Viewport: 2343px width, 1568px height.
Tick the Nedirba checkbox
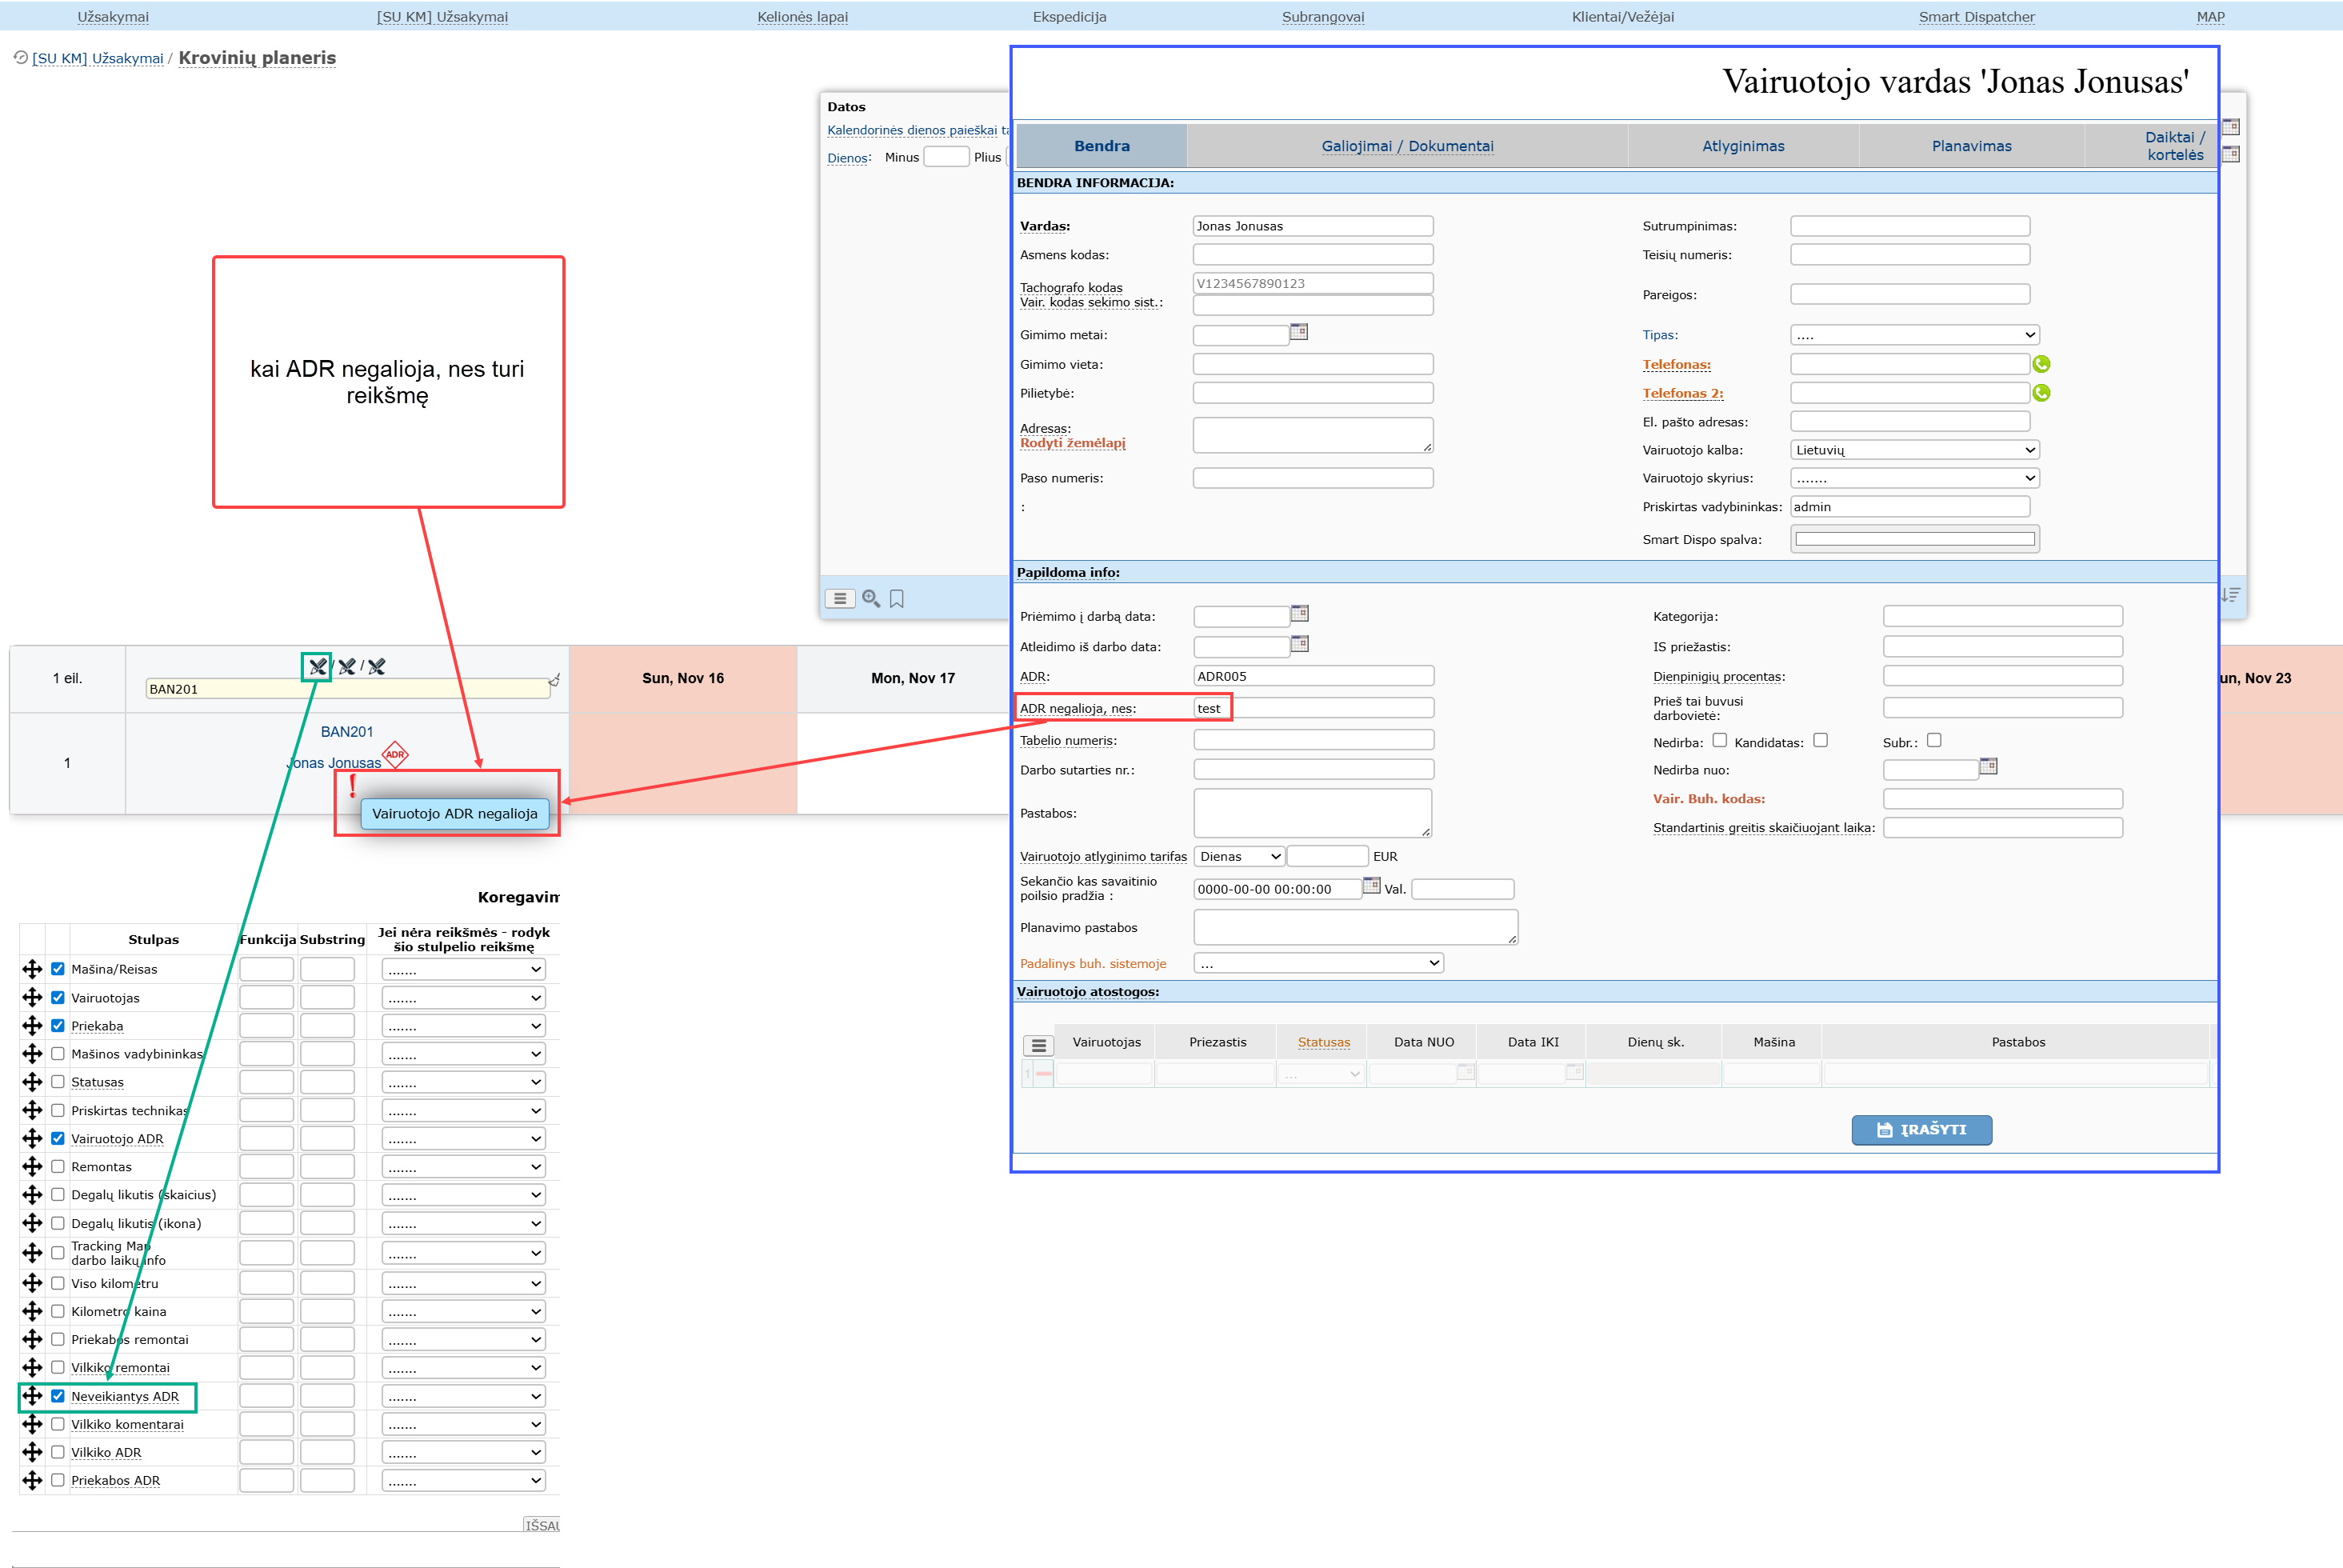(1720, 740)
